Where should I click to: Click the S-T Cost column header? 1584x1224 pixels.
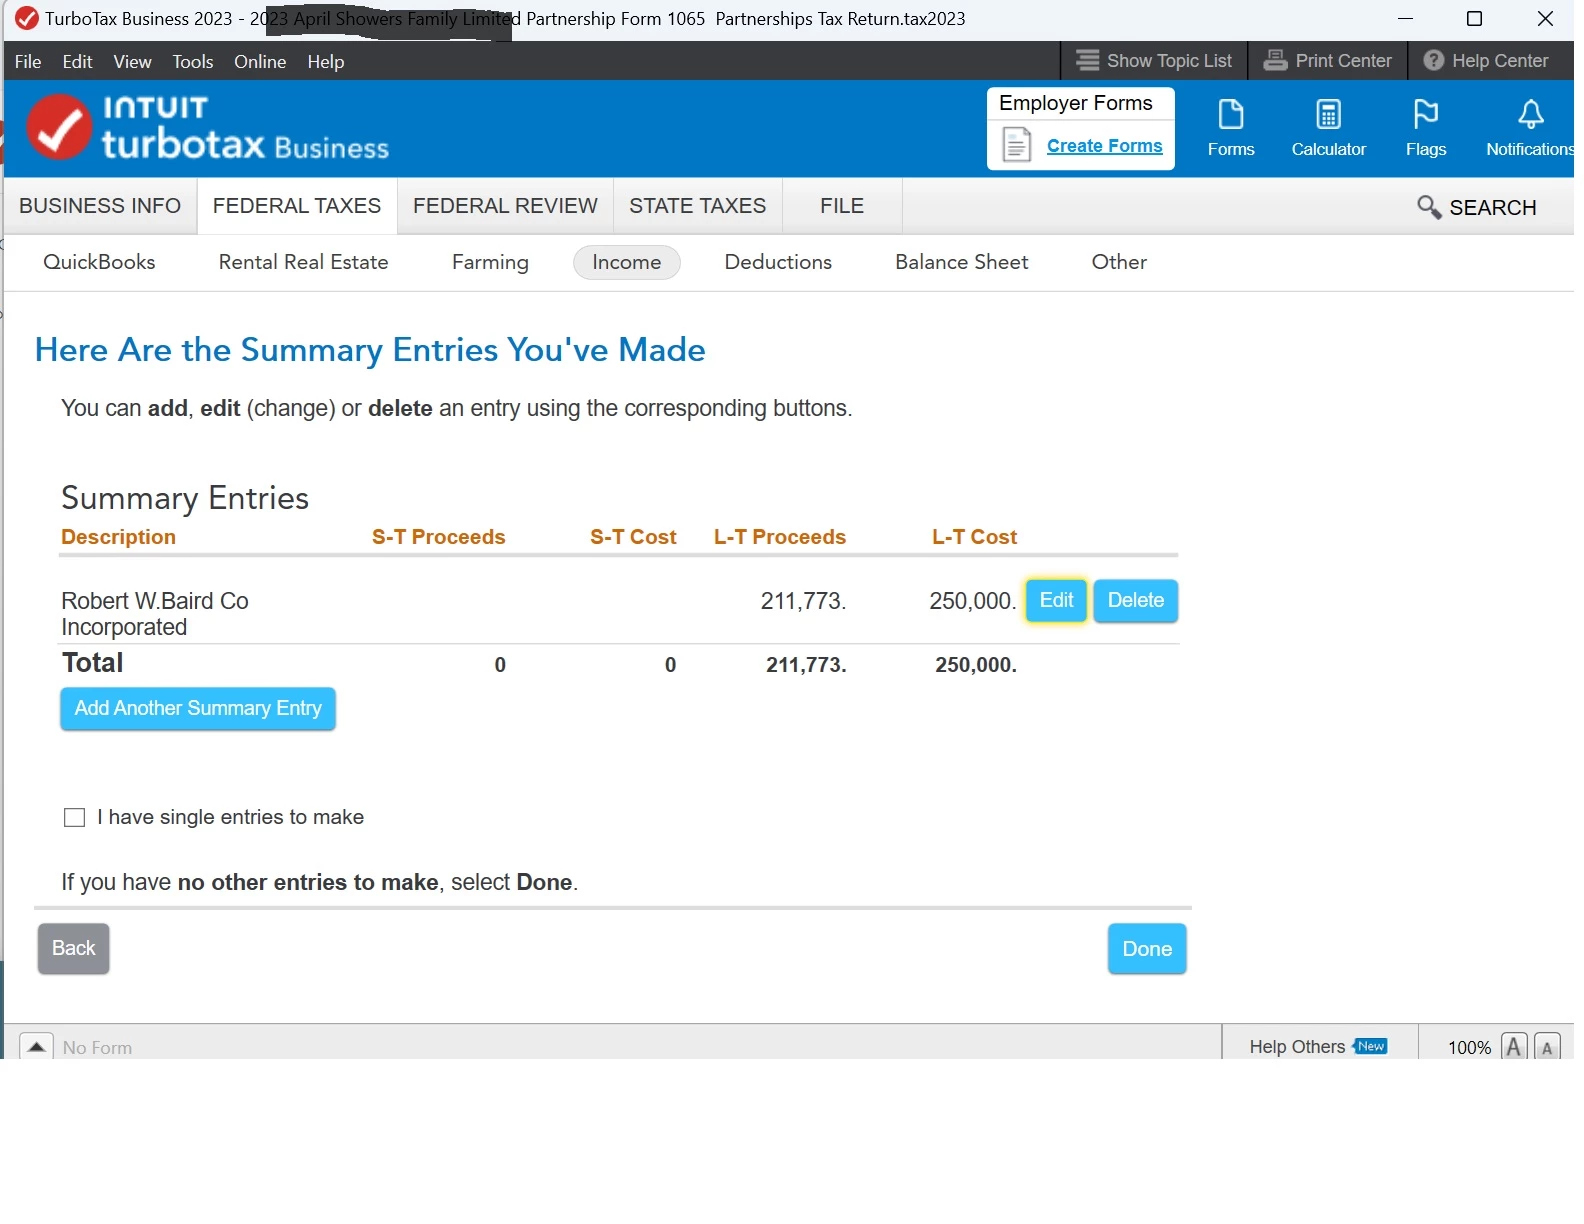pyautogui.click(x=633, y=537)
